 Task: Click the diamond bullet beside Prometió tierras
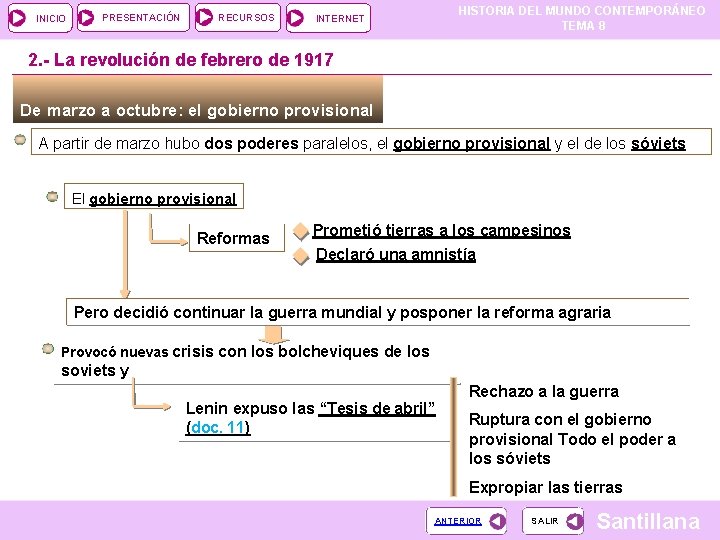click(x=301, y=232)
